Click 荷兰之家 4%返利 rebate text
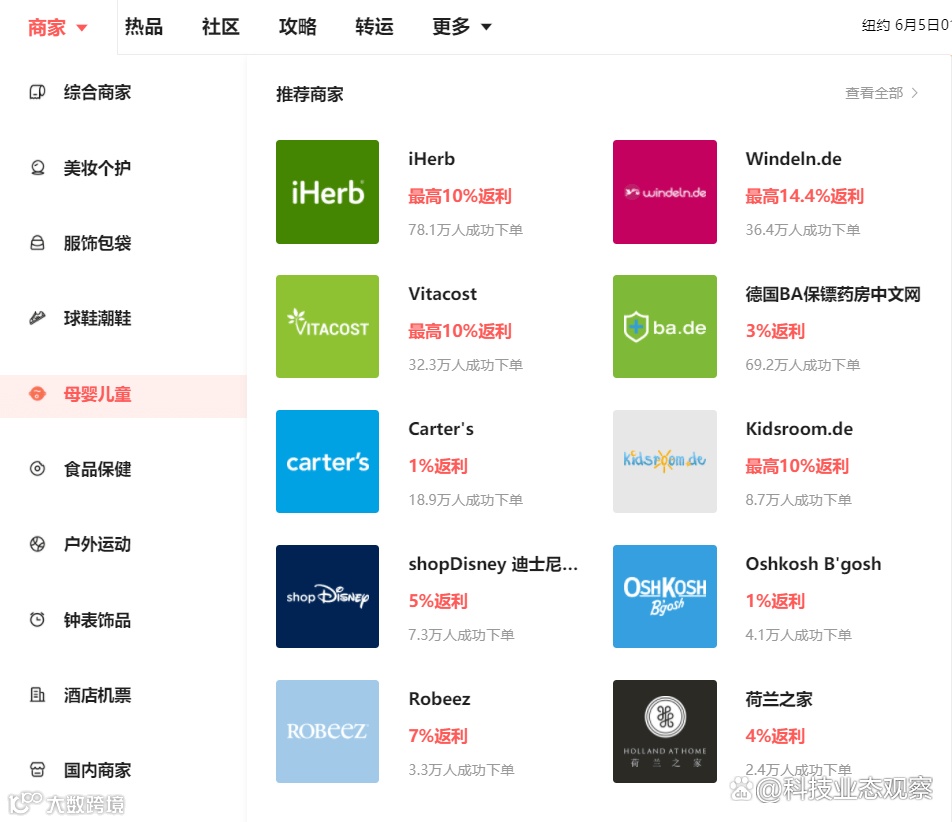952x822 pixels. pyautogui.click(x=775, y=736)
